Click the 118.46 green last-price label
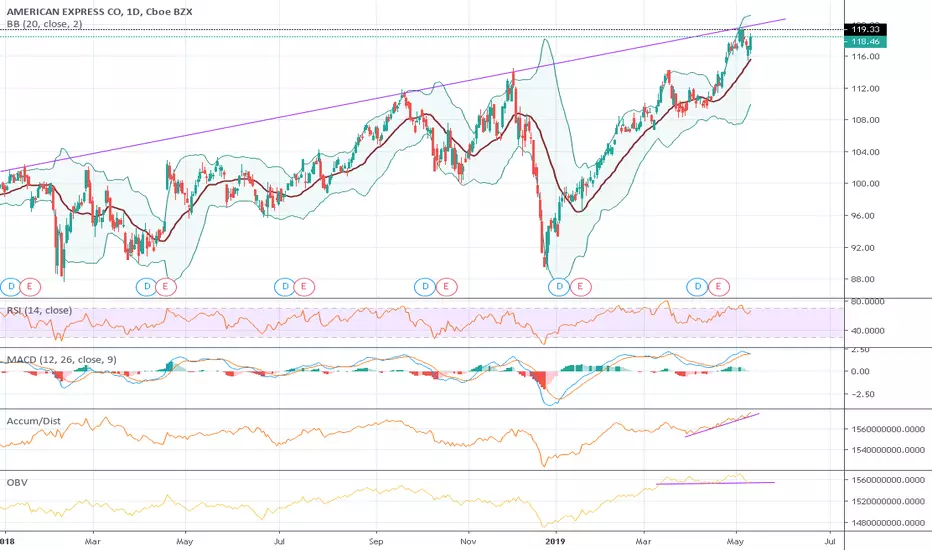The width and height of the screenshot is (932, 550). [x=865, y=42]
